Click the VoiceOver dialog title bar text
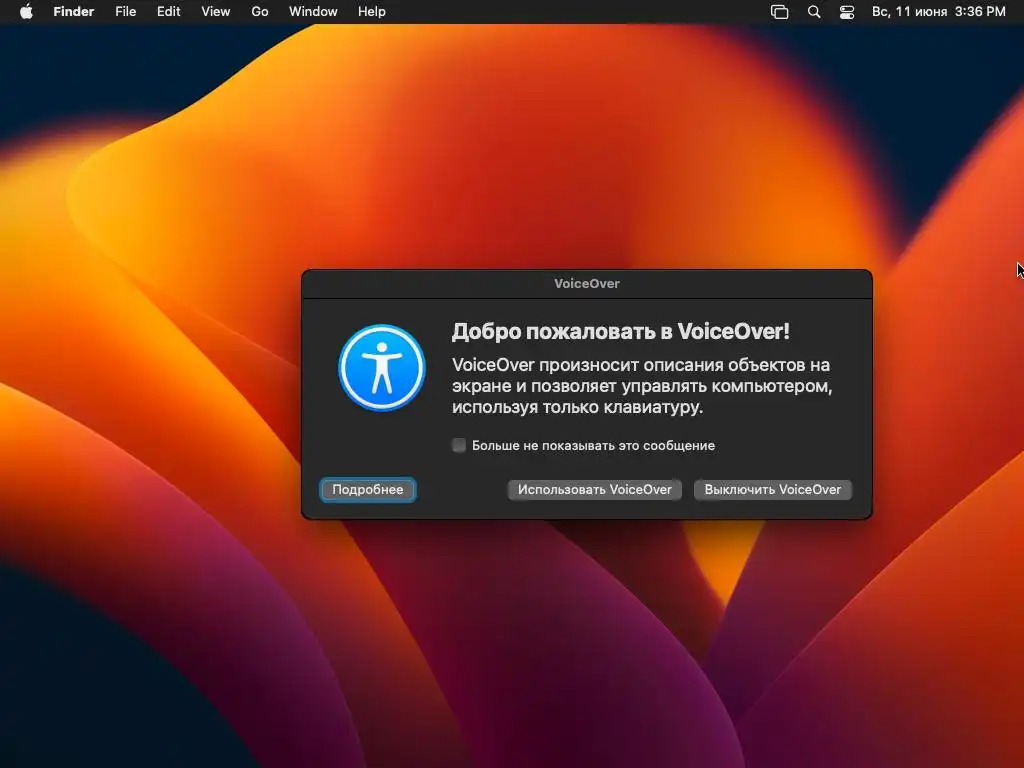 pyautogui.click(x=586, y=283)
